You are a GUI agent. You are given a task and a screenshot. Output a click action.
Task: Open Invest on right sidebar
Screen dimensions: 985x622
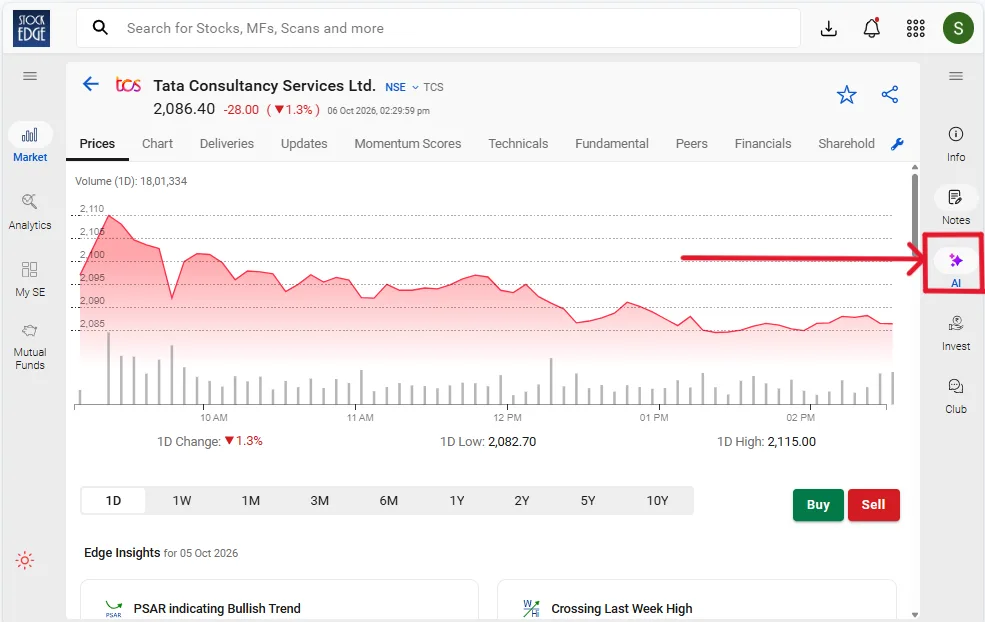pyautogui.click(x=955, y=333)
